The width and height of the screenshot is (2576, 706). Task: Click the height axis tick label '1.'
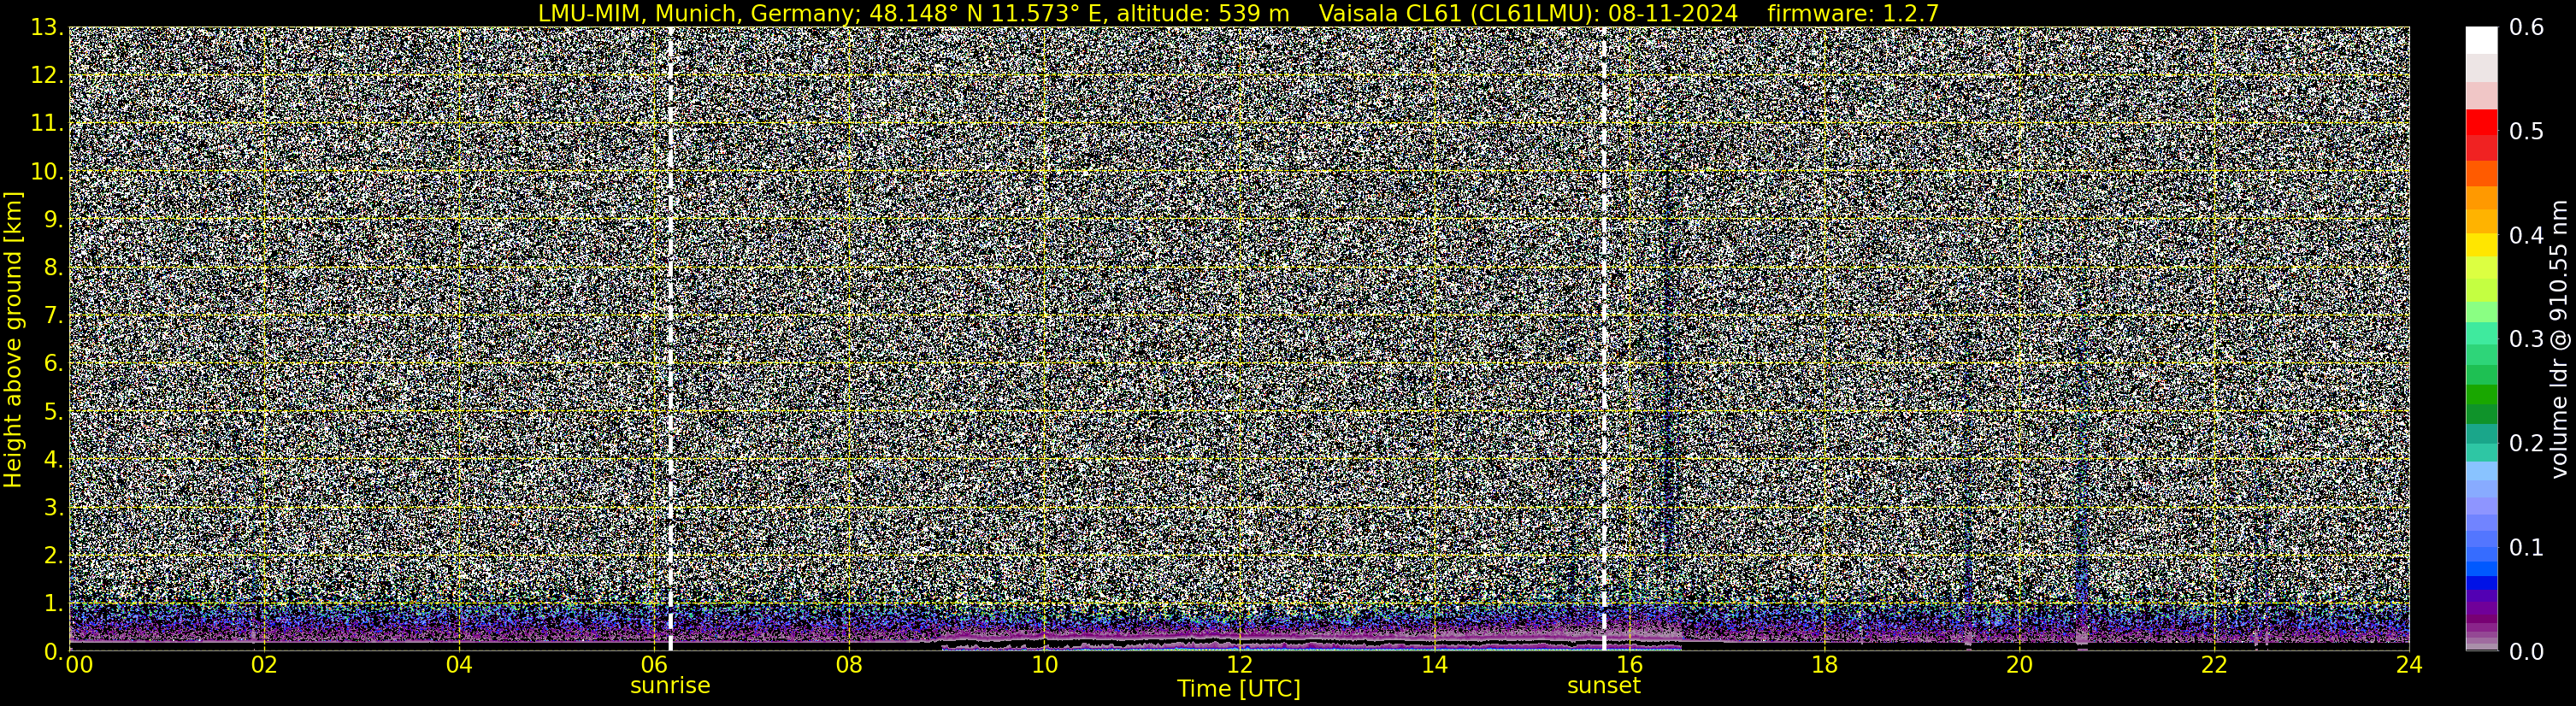pyautogui.click(x=54, y=603)
